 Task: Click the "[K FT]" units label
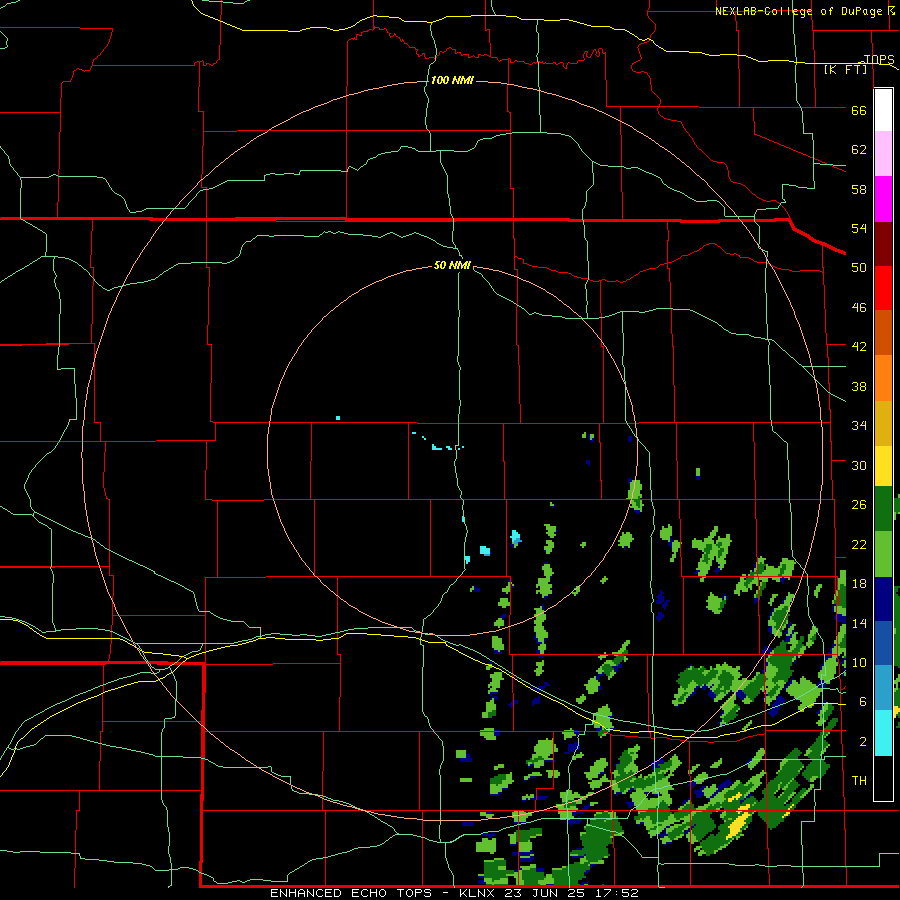click(845, 70)
